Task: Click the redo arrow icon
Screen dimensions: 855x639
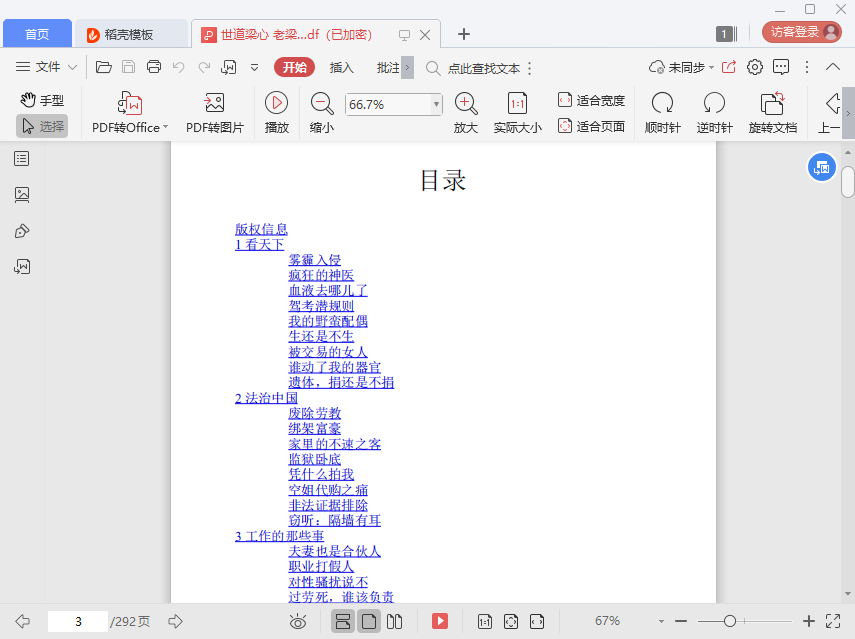Action: click(204, 67)
